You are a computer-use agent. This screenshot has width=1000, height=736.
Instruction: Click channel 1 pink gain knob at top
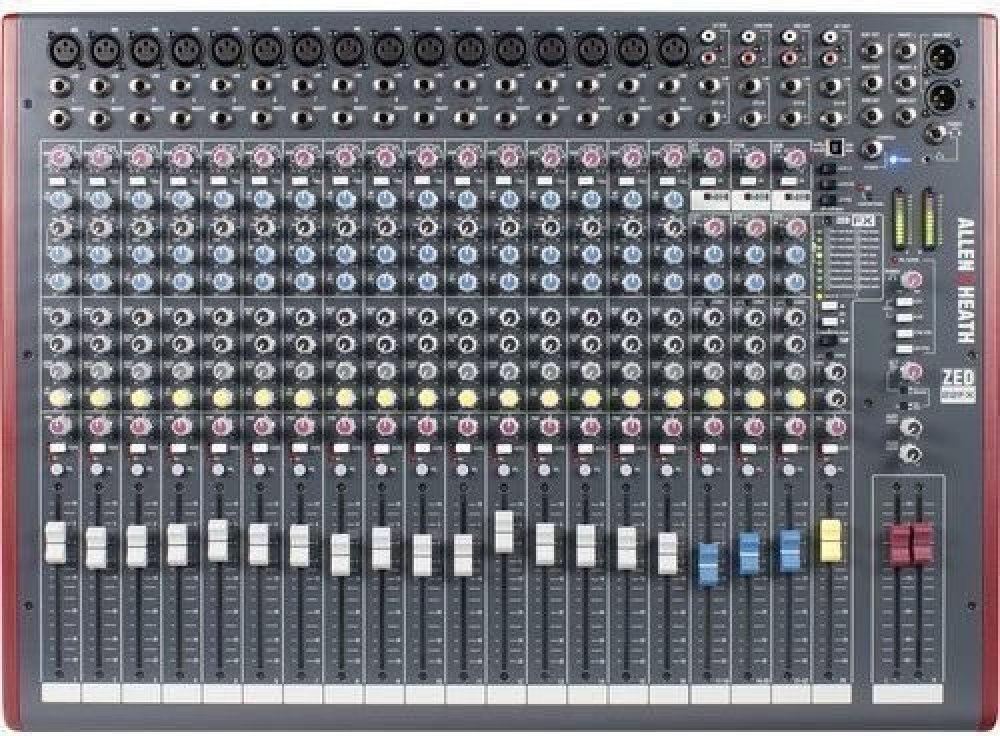click(59, 157)
